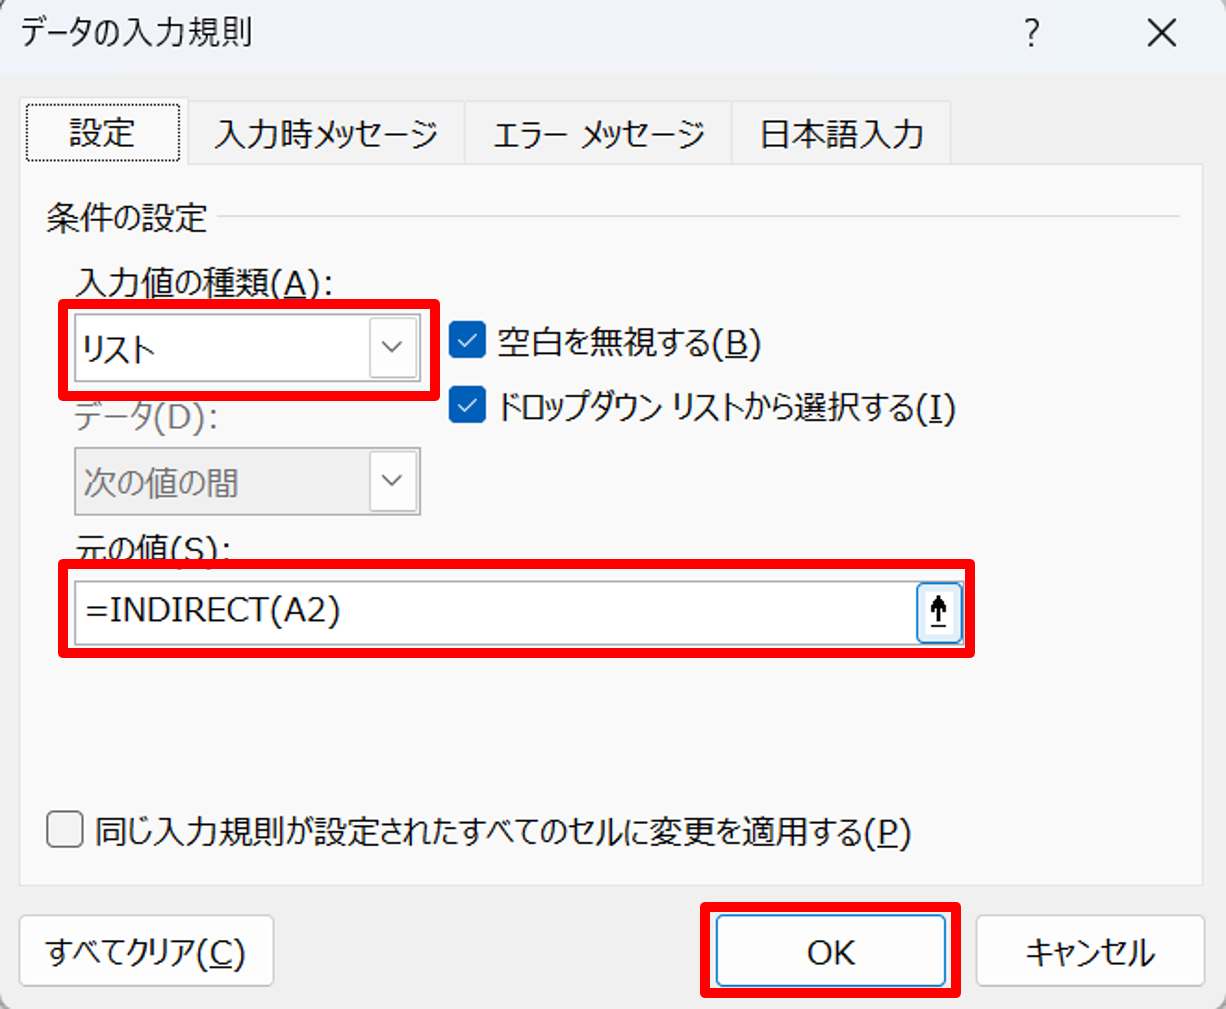
Task: Toggle ドロップダウン リストから選択する checkbox
Action: (467, 407)
